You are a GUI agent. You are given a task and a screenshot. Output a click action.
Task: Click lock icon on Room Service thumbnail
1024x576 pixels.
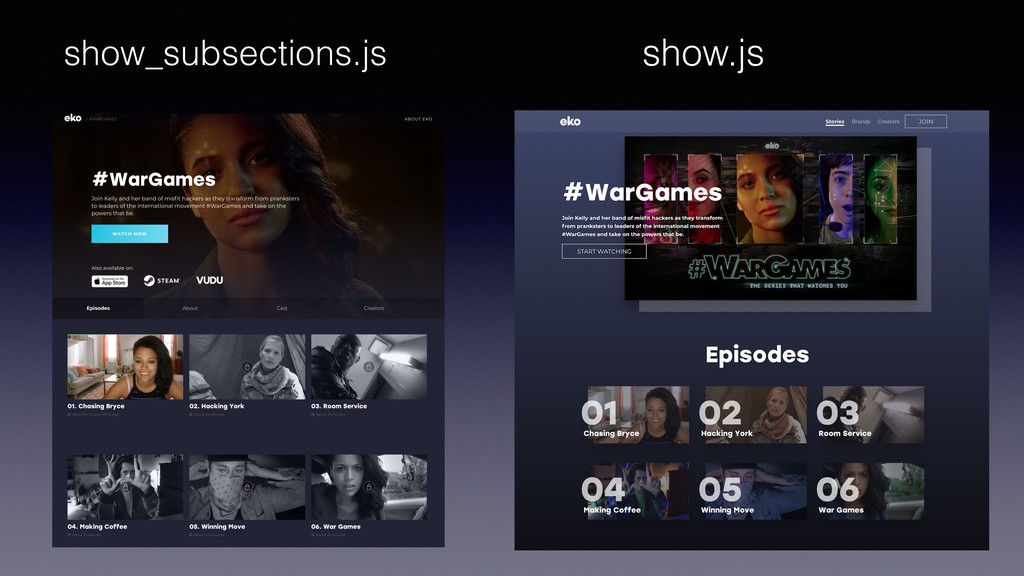pyautogui.click(x=369, y=366)
